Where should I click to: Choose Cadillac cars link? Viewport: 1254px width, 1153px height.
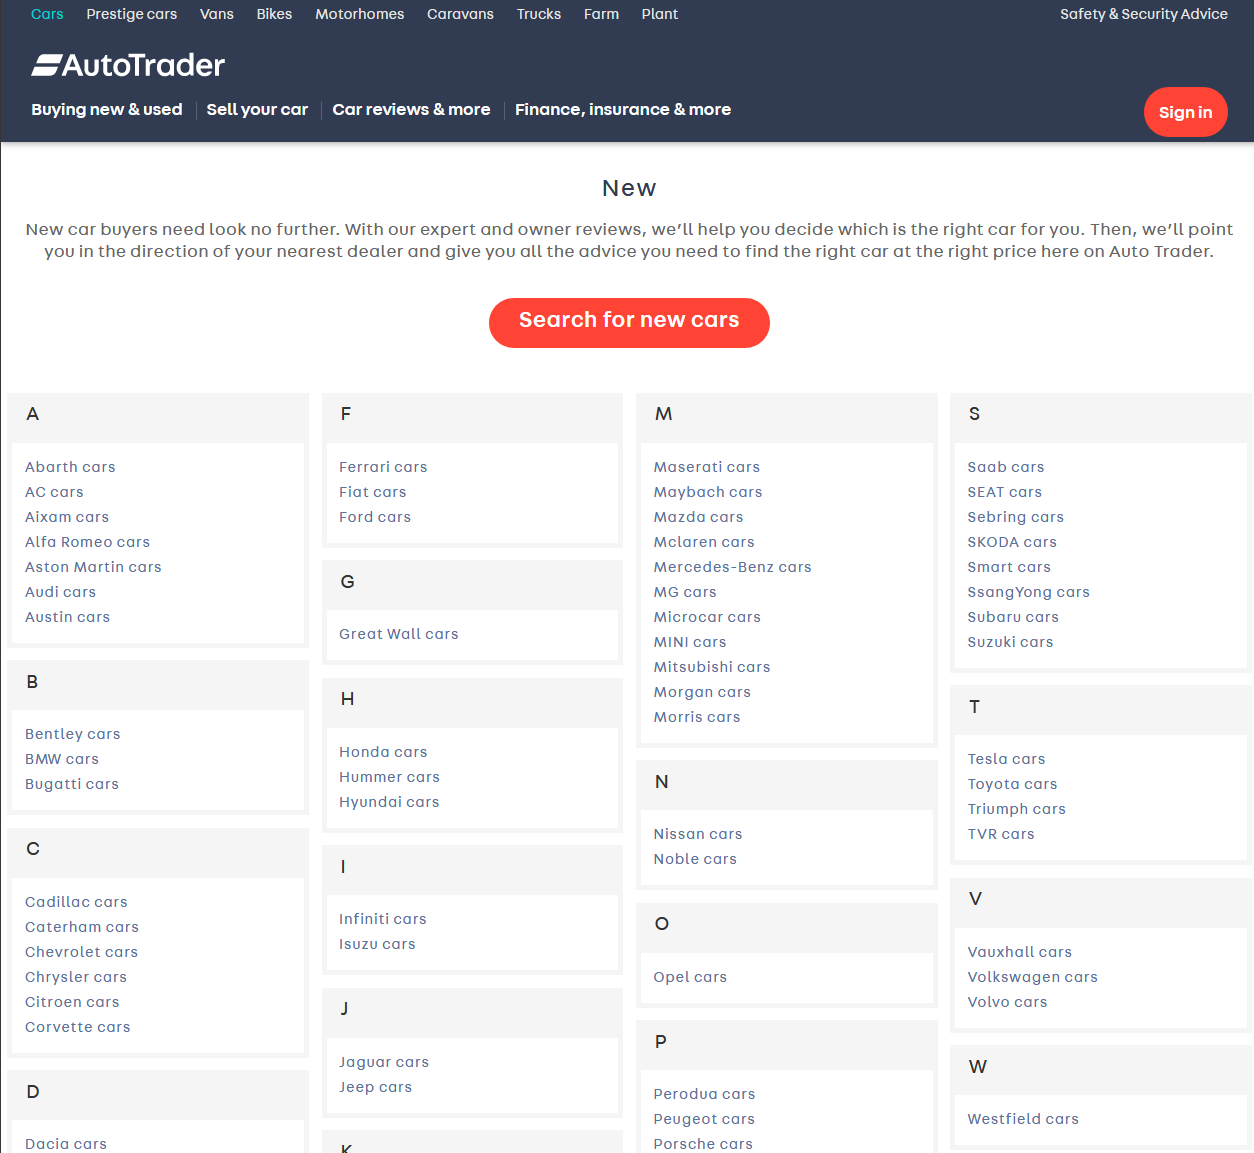[76, 902]
